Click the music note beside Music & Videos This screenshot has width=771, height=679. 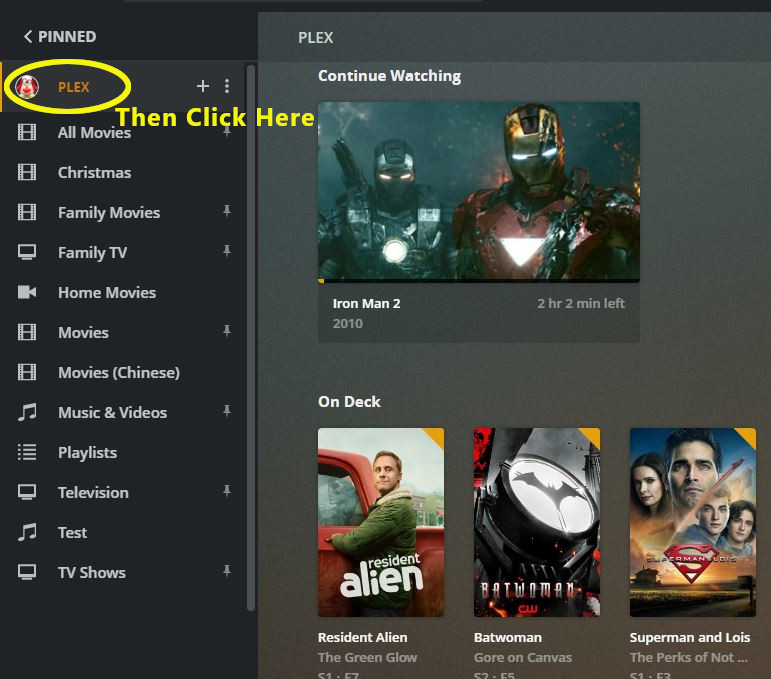[x=27, y=412]
